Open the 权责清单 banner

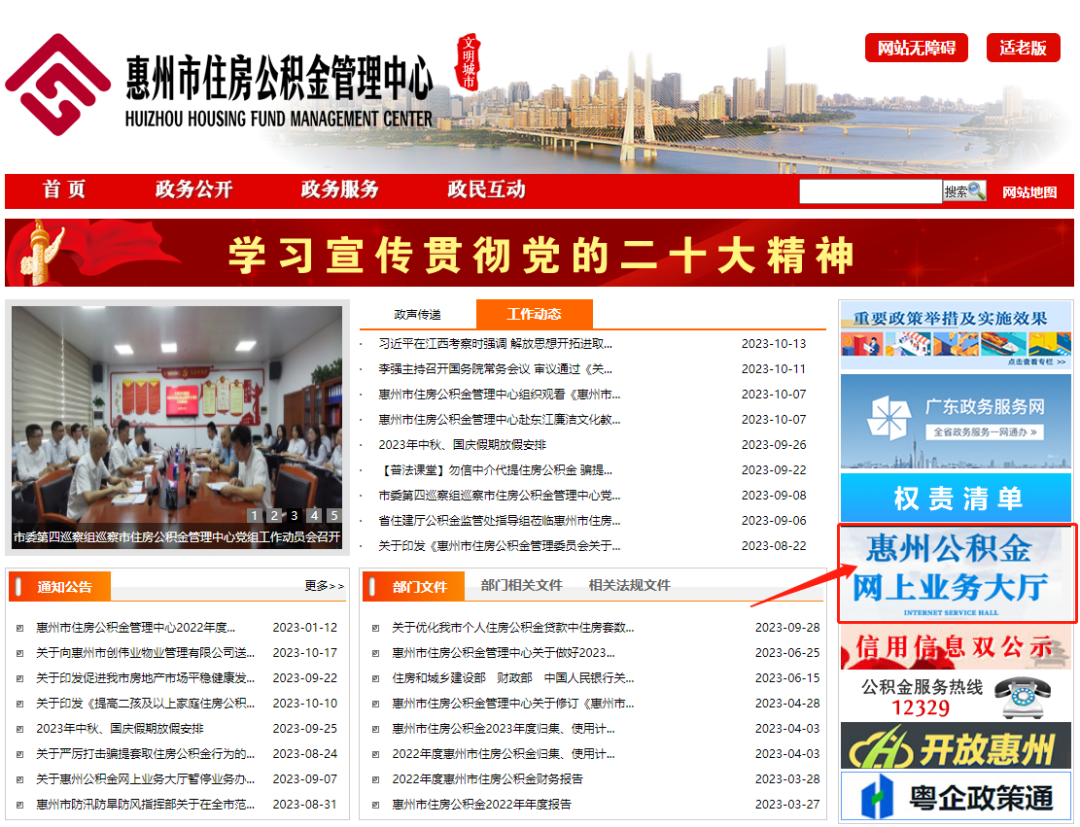point(956,496)
